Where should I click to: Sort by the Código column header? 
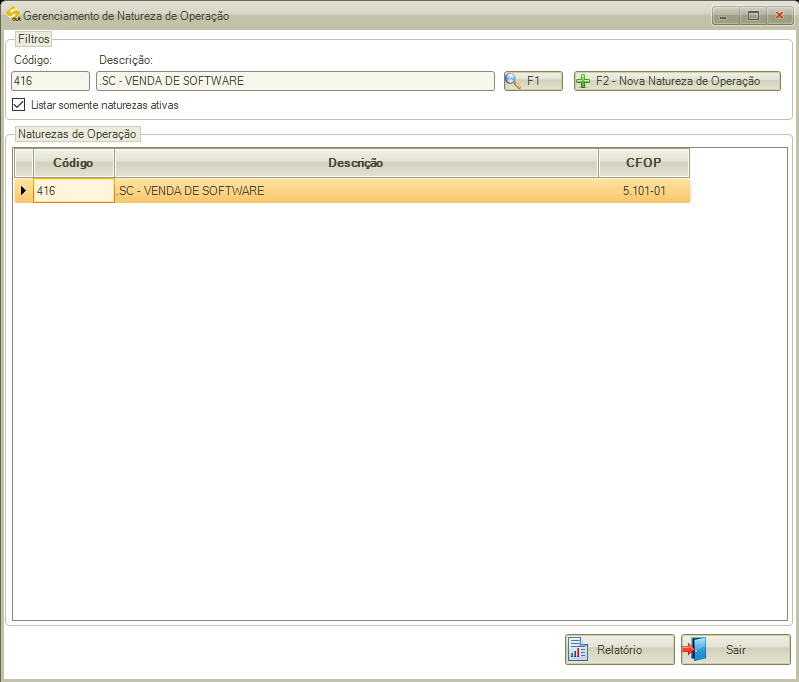point(74,163)
